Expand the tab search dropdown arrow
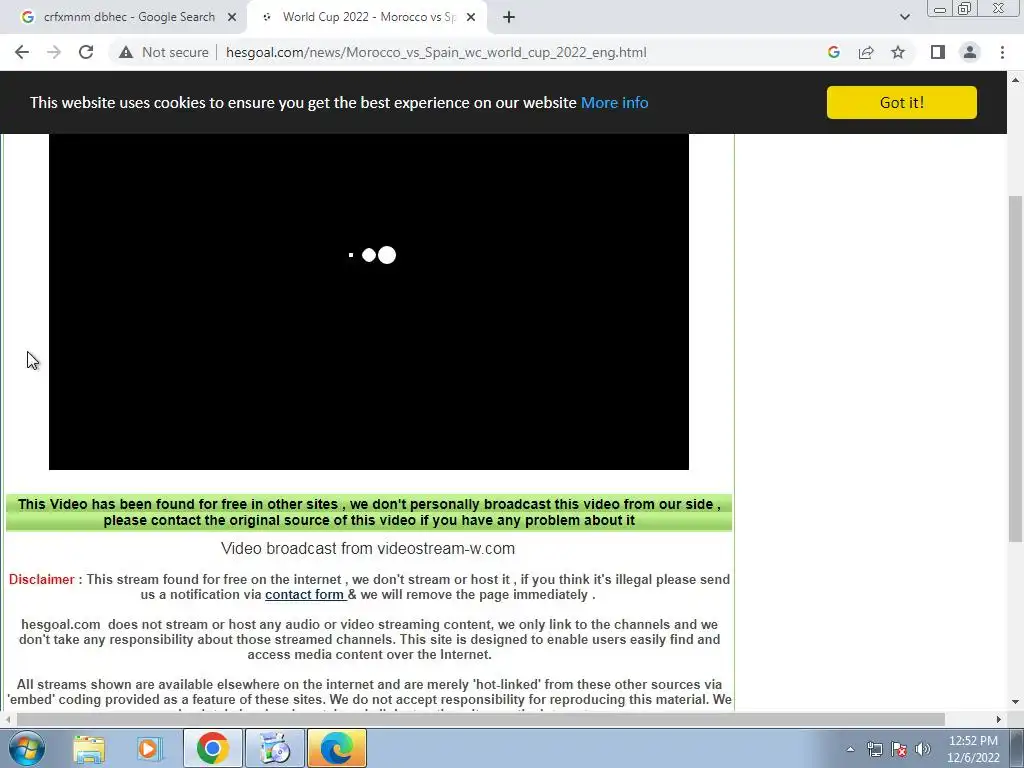Screen dimensions: 1024x768 click(904, 18)
